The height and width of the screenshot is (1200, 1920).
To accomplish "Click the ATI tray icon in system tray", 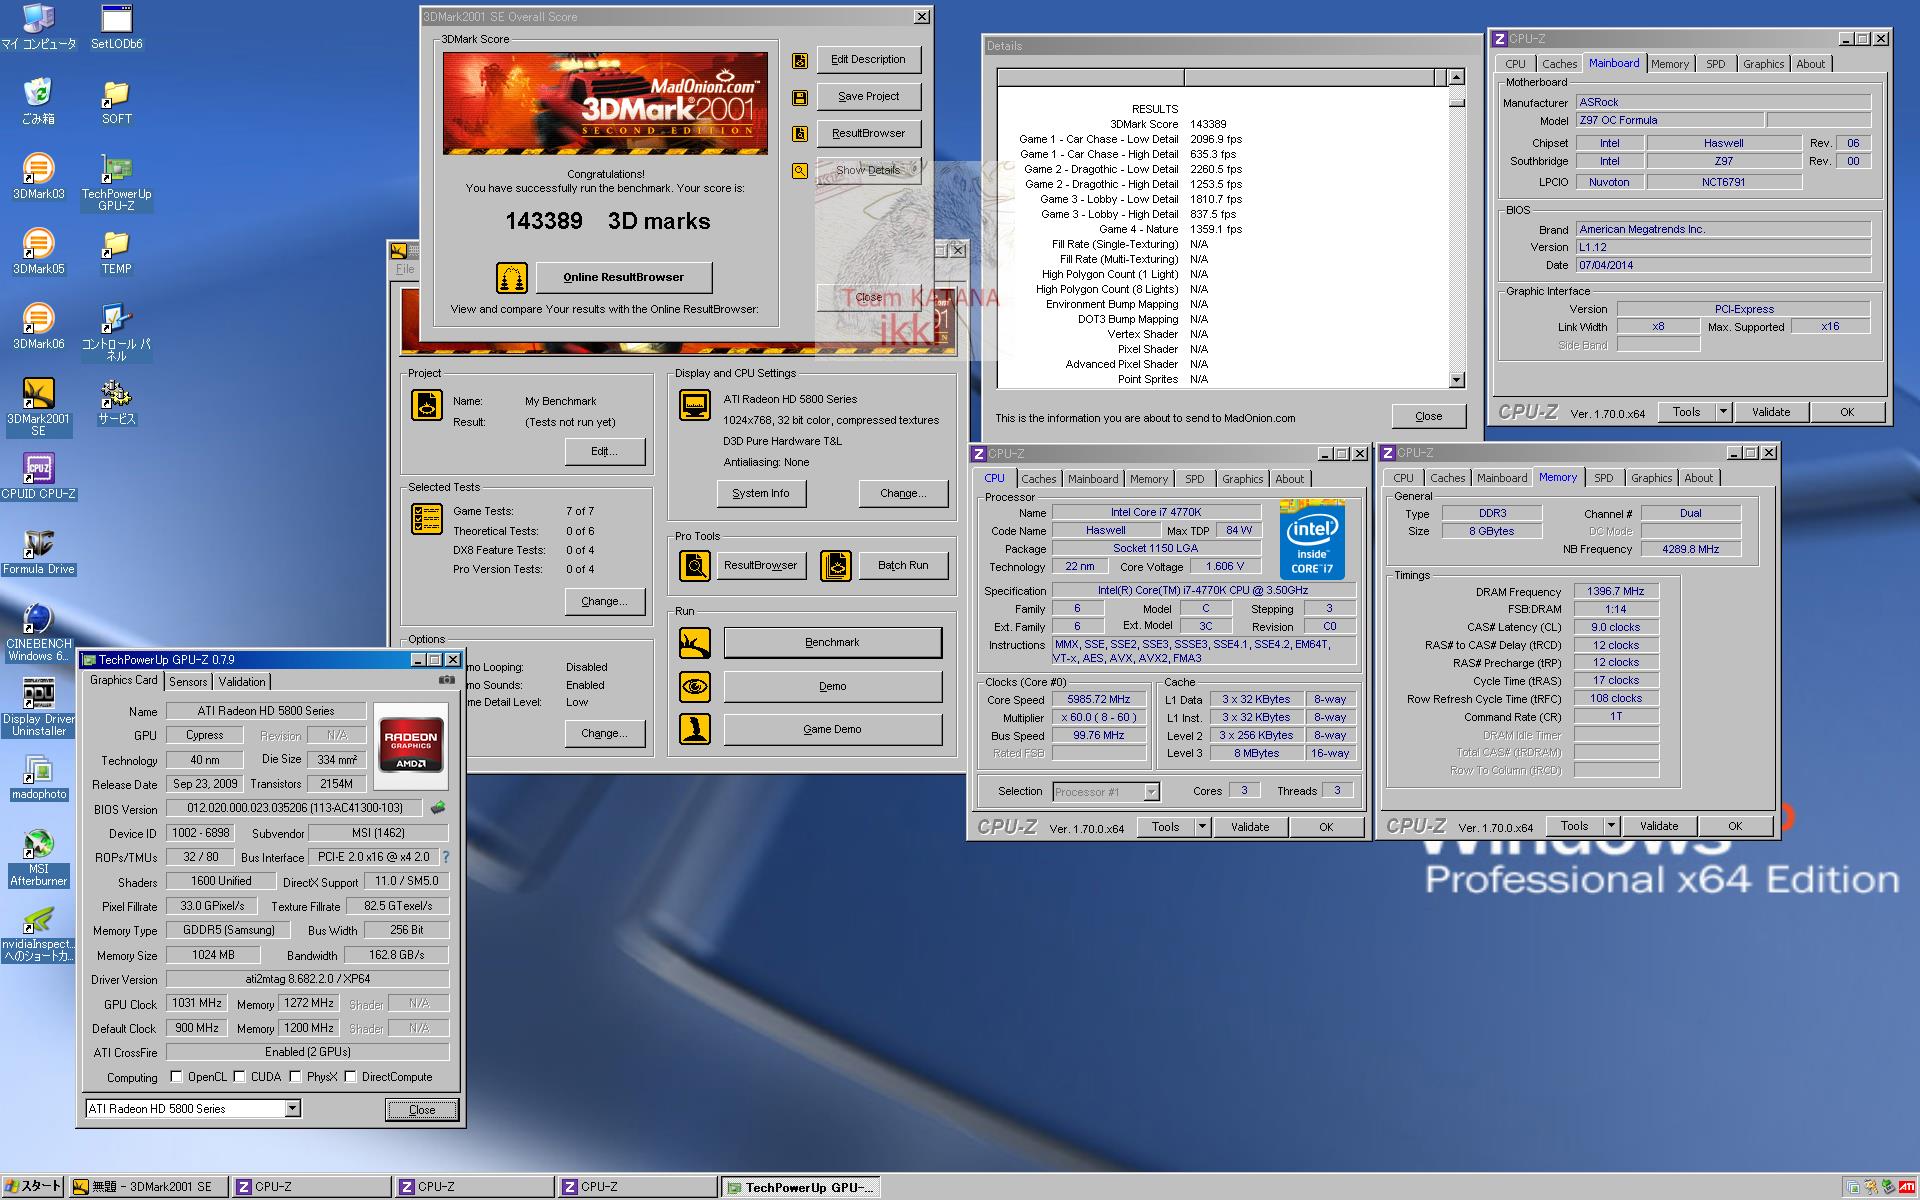I will click(1907, 1187).
